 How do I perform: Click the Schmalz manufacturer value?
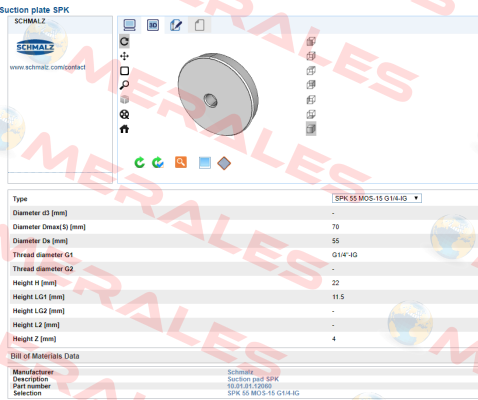(x=240, y=372)
